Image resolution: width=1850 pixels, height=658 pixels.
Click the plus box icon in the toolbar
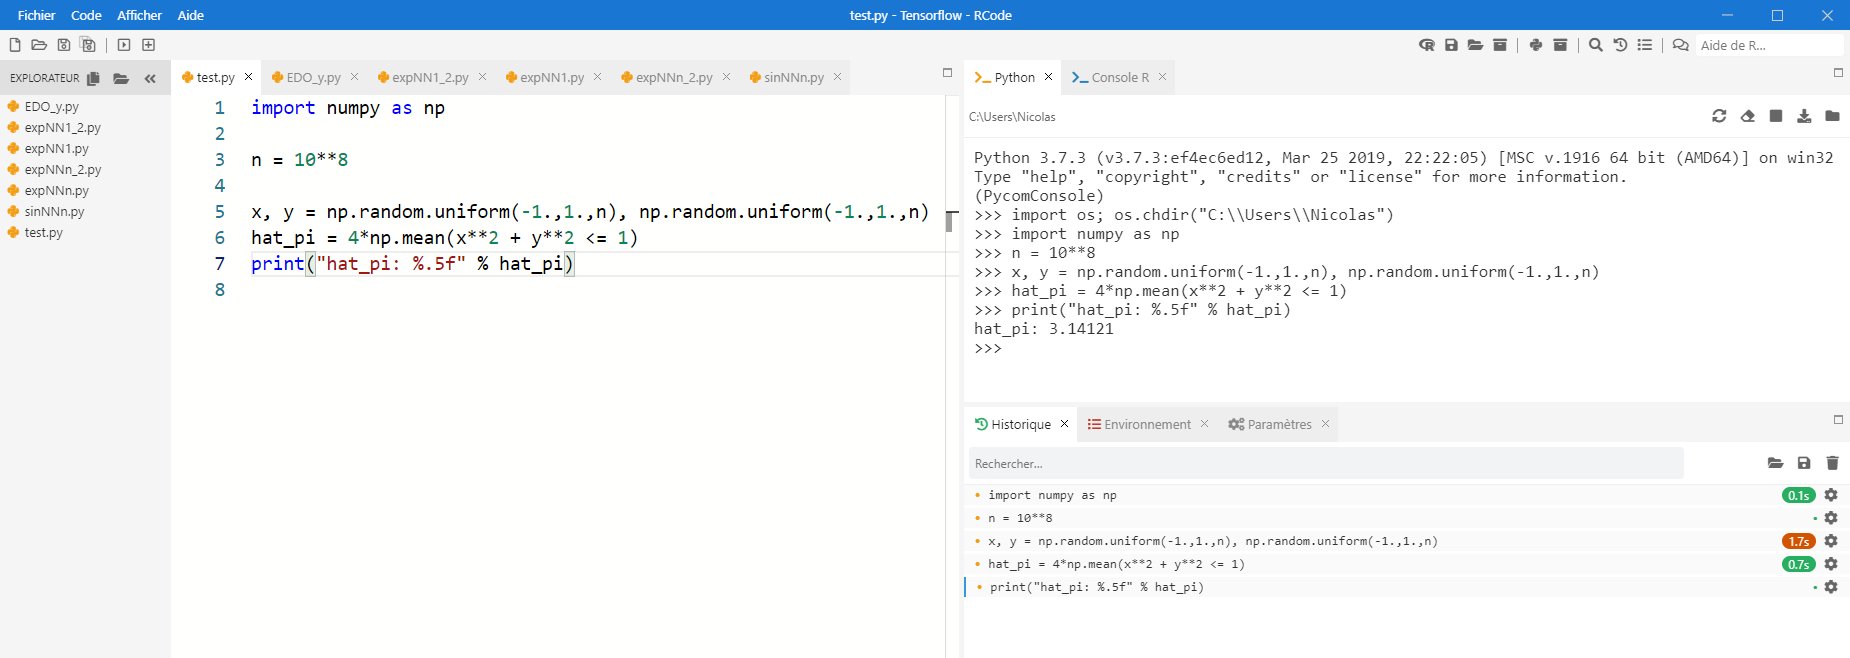[149, 45]
